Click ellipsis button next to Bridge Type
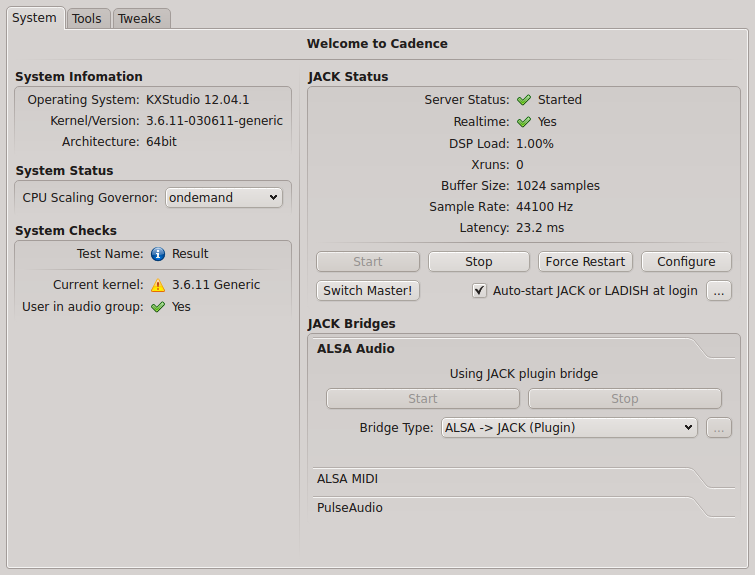The height and width of the screenshot is (575, 755). click(719, 428)
